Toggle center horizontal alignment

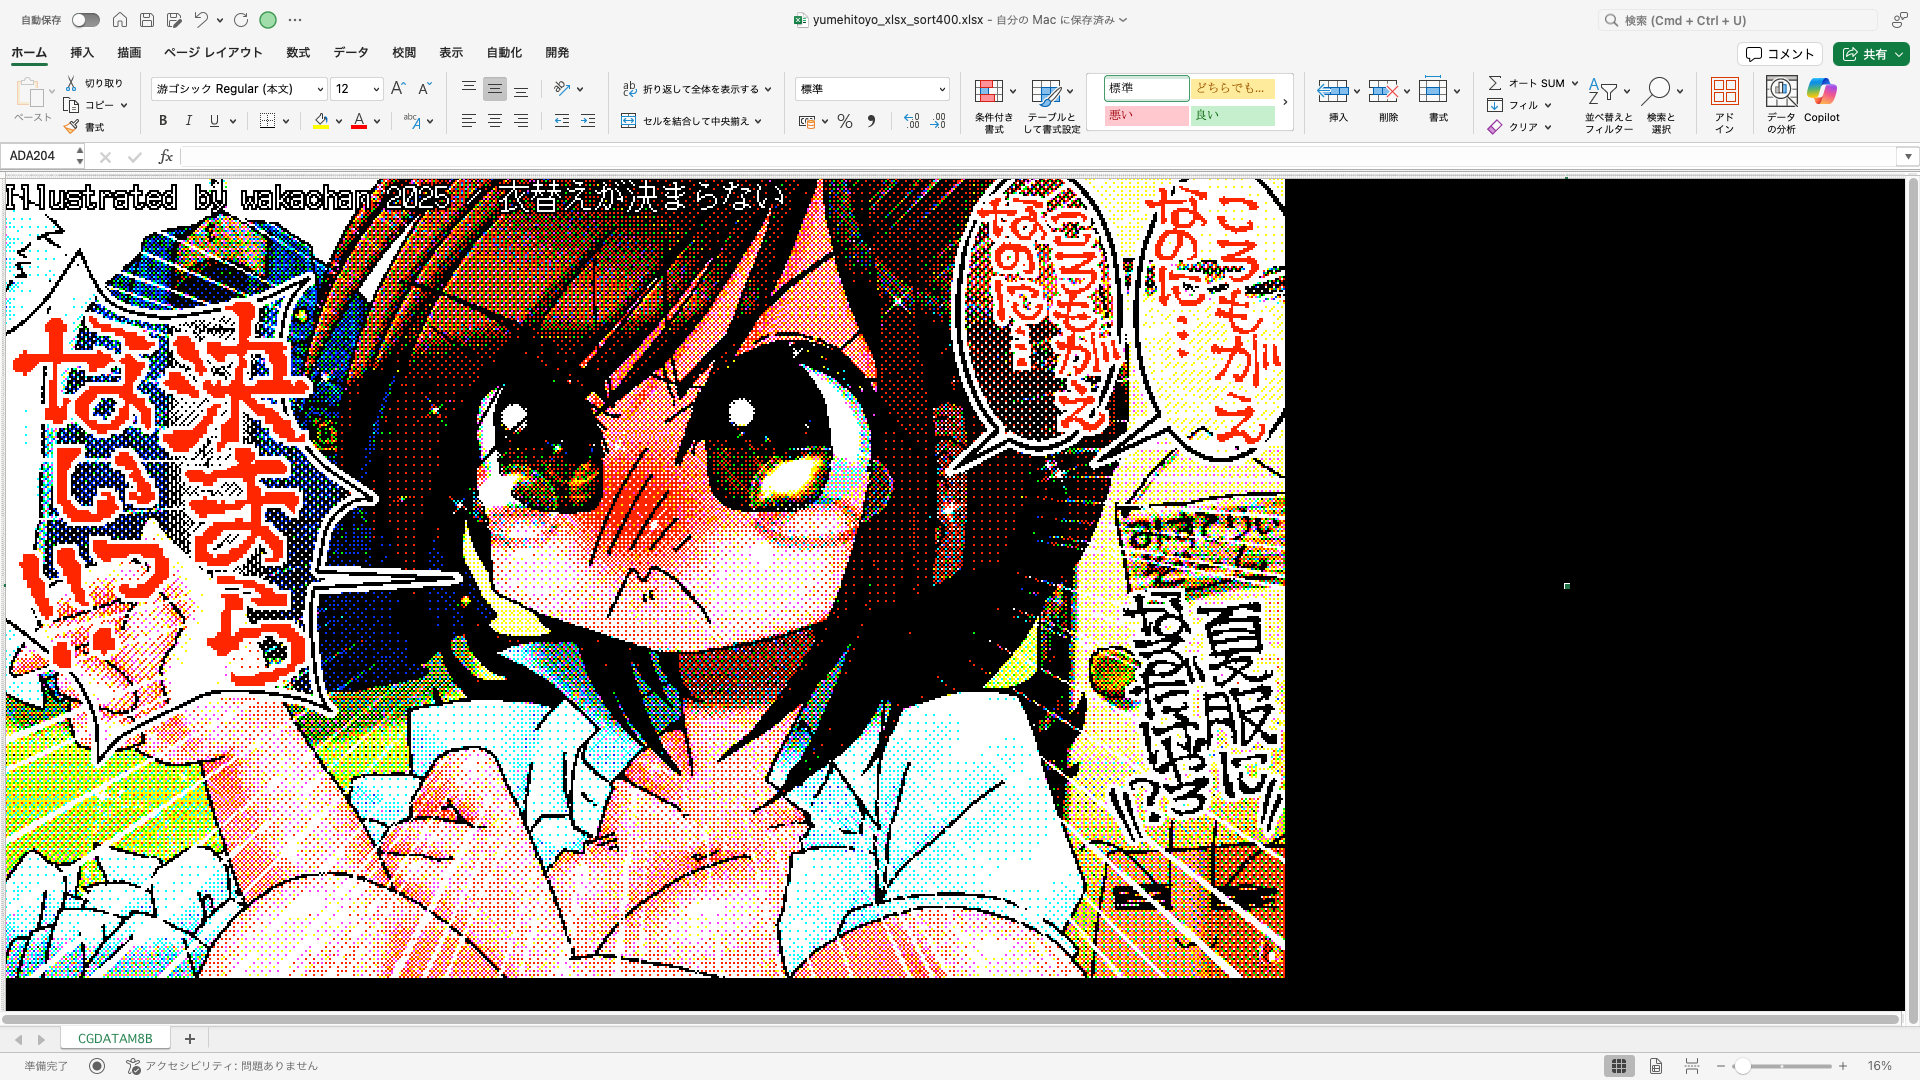(495, 121)
